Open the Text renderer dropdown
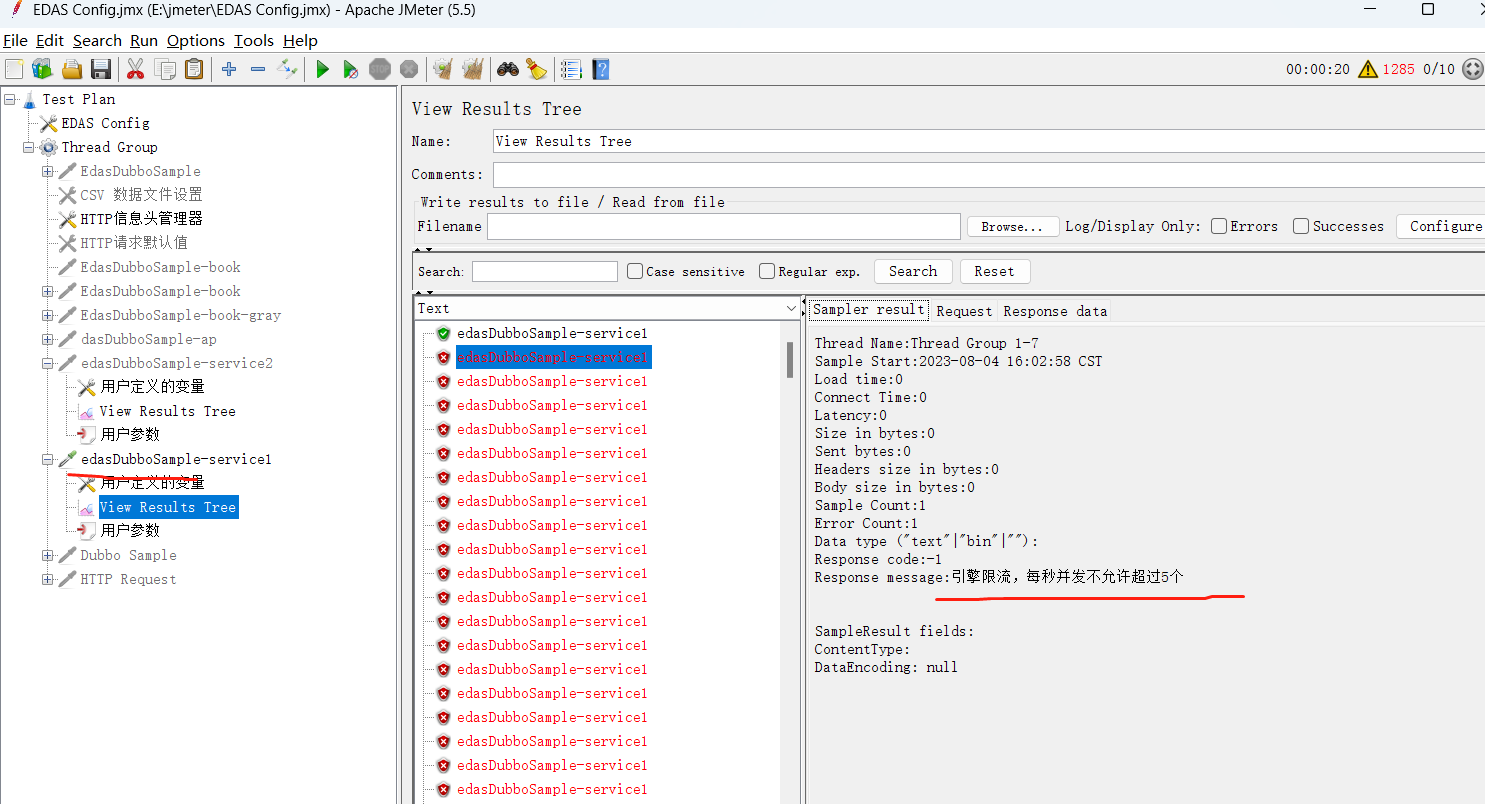 point(791,308)
